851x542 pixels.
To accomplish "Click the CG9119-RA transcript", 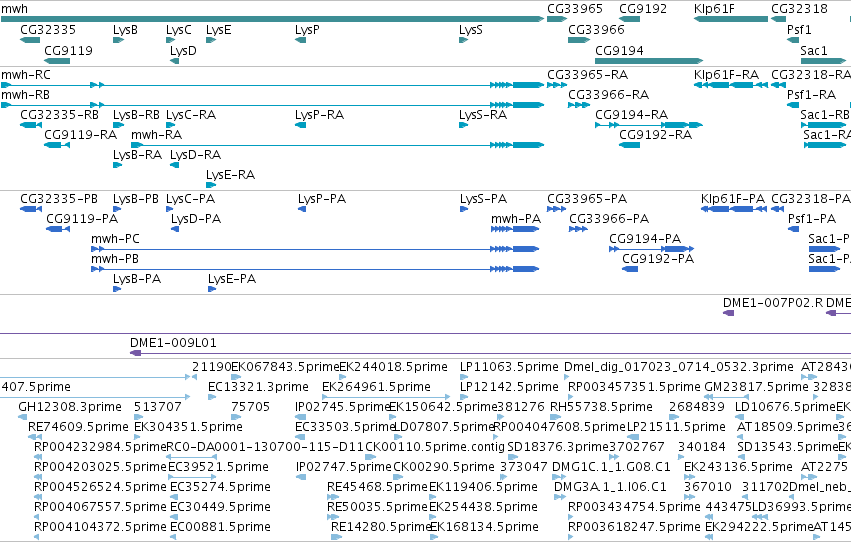I will [x=57, y=145].
